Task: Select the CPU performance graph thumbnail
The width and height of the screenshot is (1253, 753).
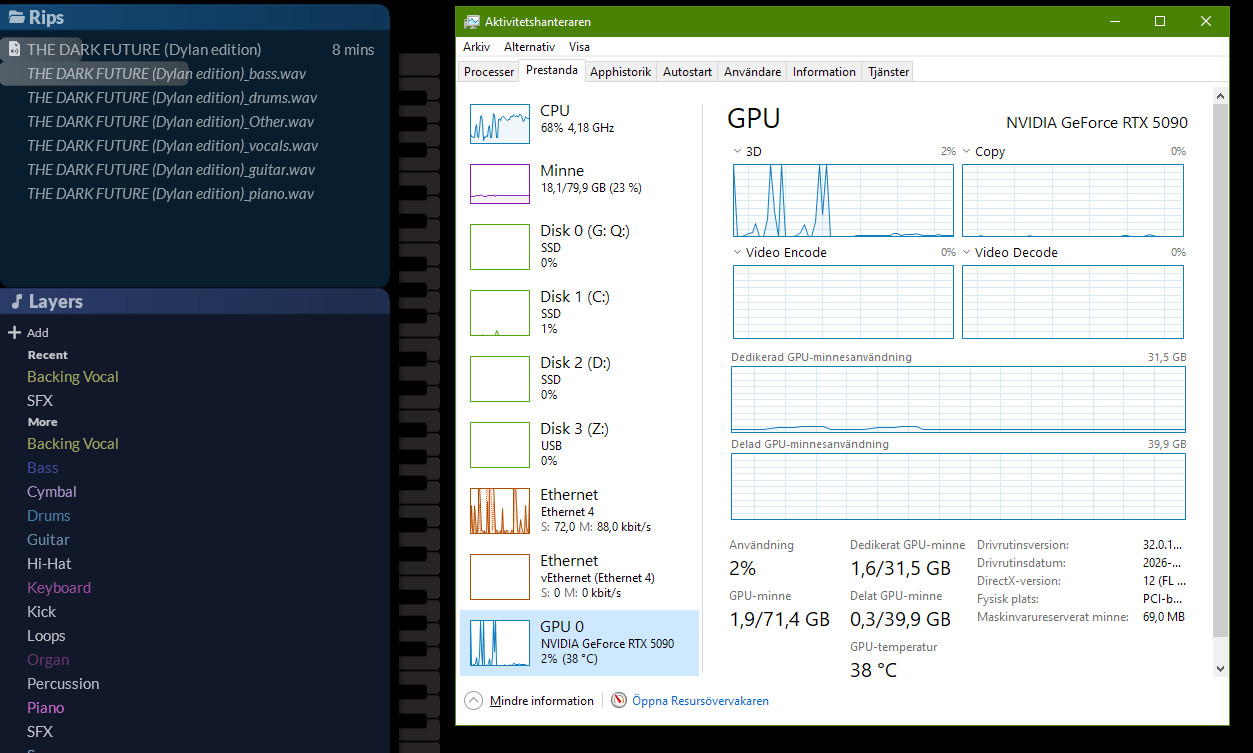Action: [499, 123]
